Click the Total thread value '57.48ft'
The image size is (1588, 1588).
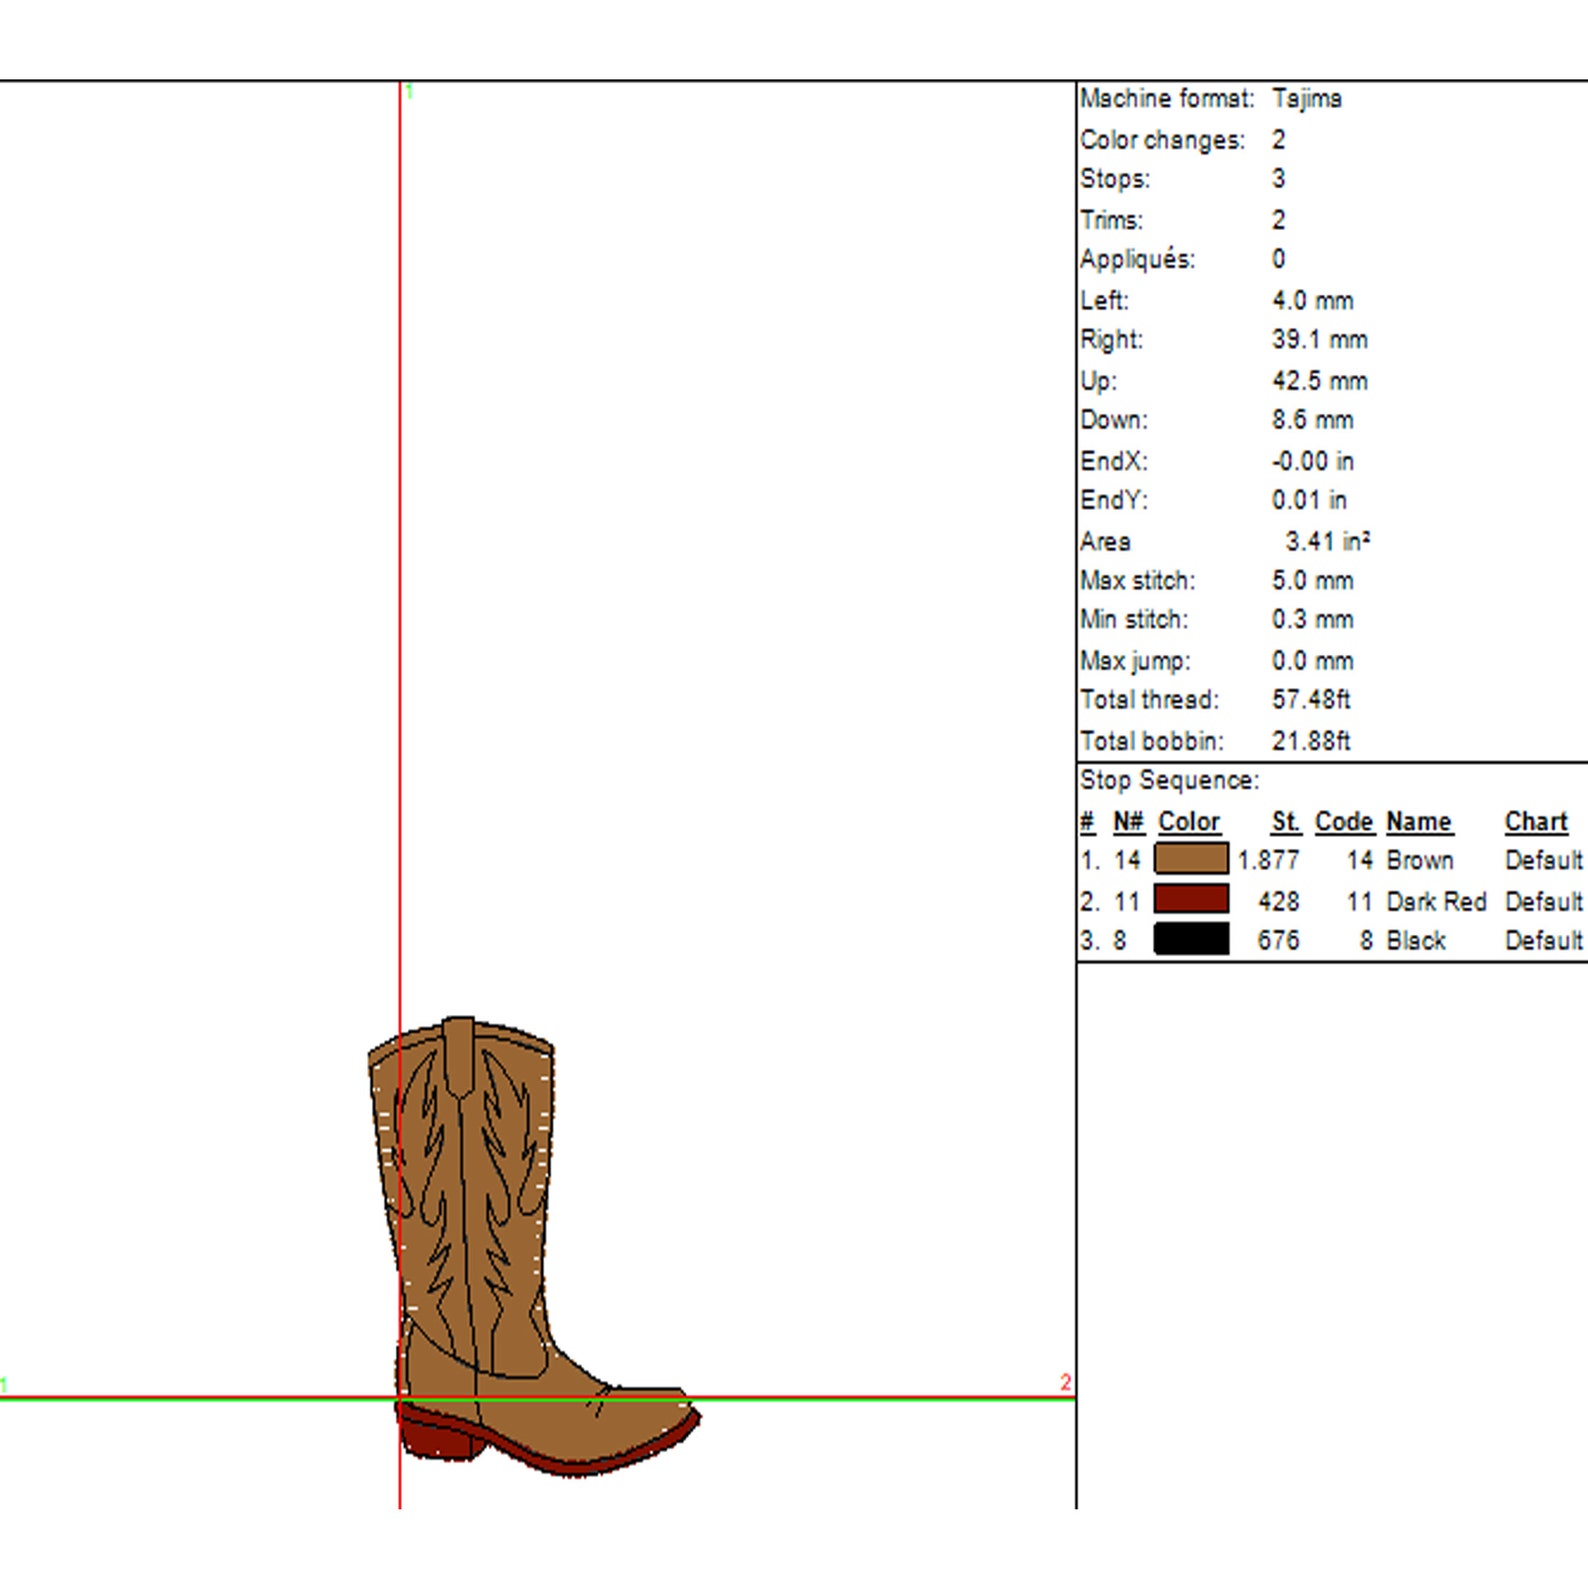coord(1311,700)
